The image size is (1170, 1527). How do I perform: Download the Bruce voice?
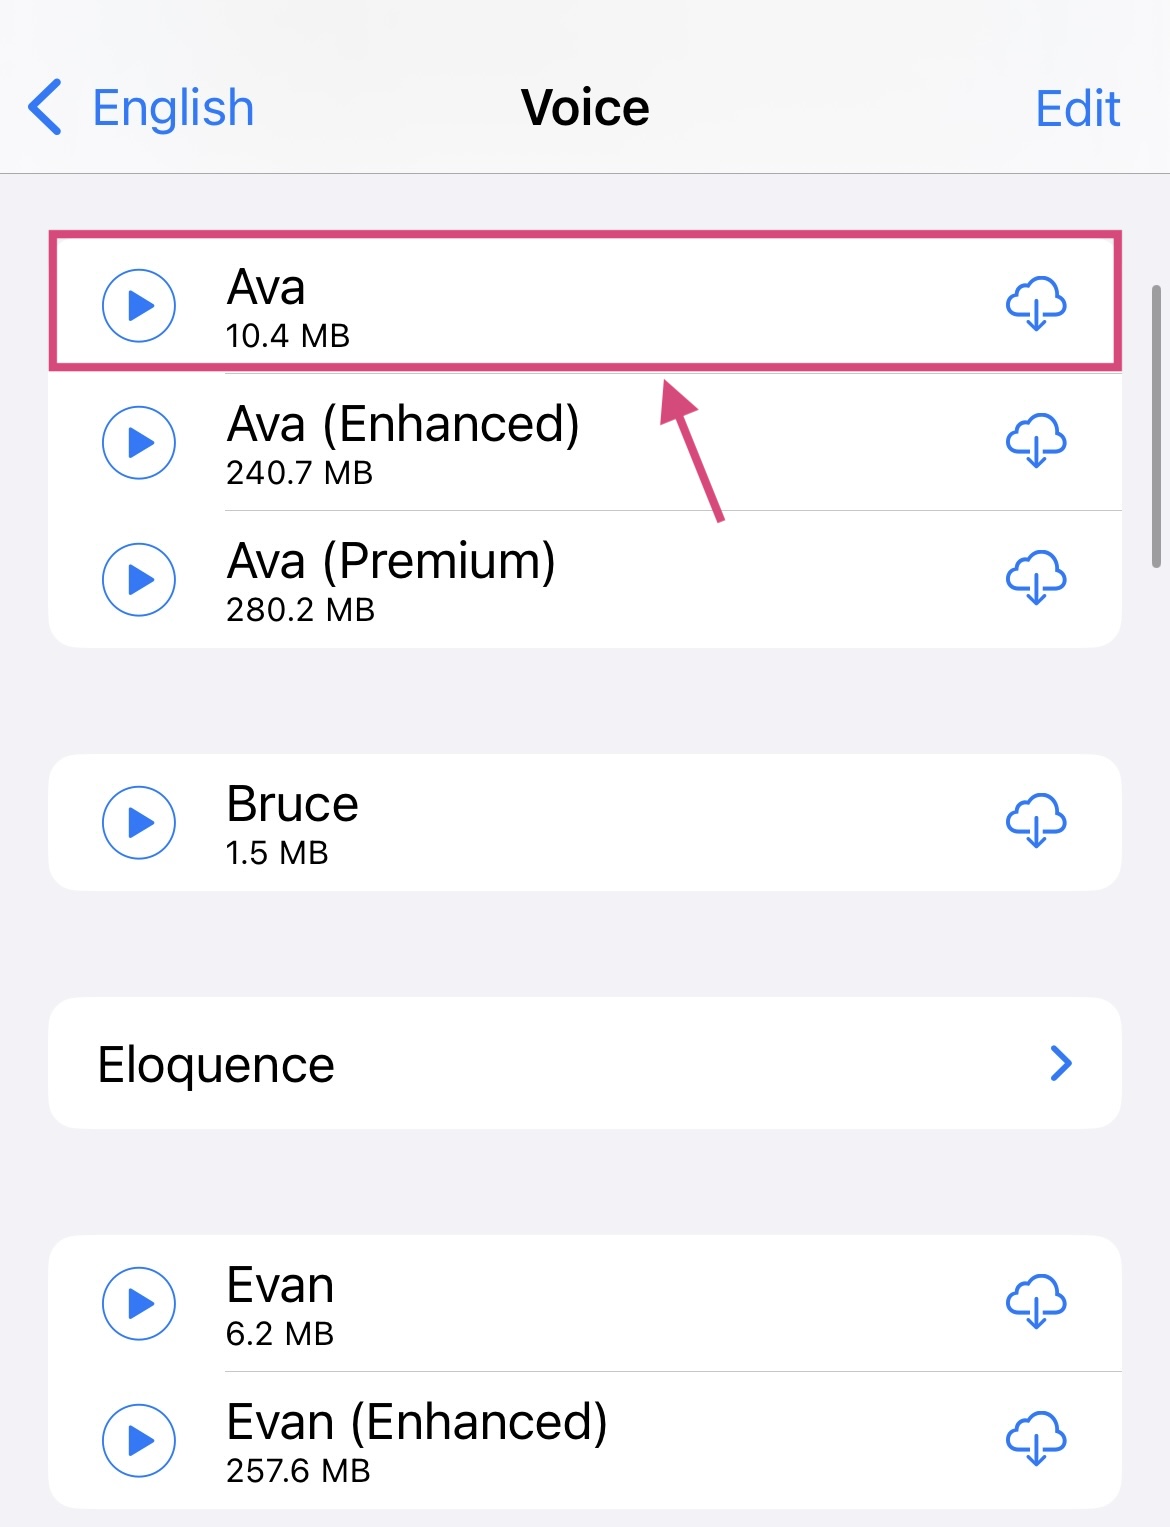pos(1036,820)
